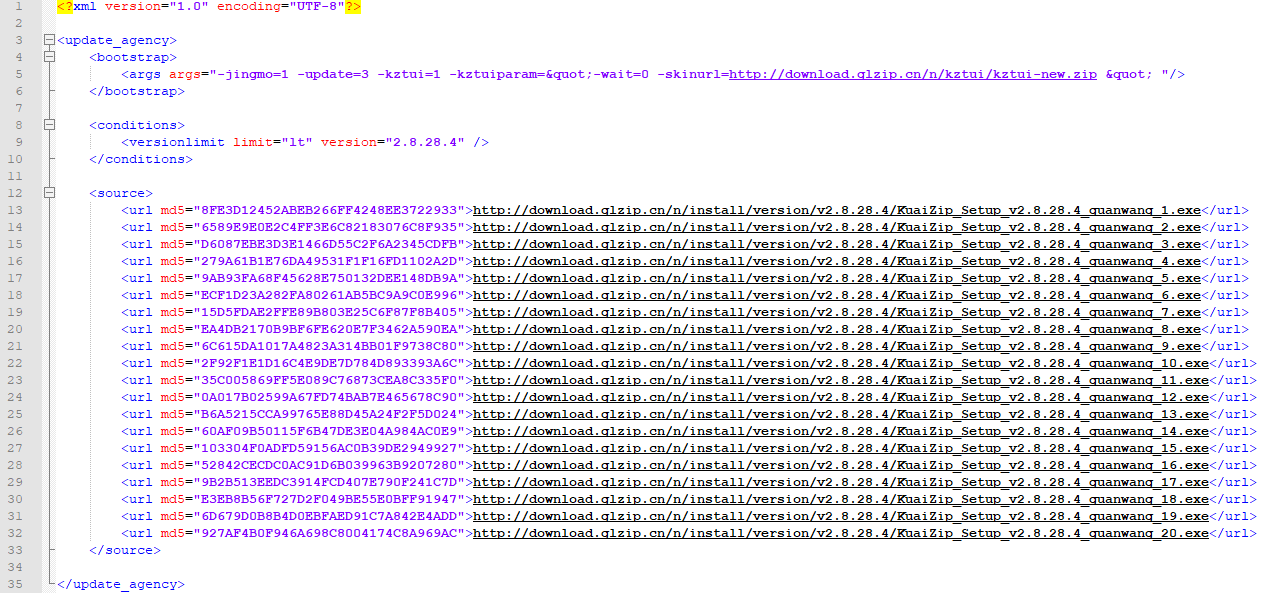Open the guanwang_1.exe download link
Image resolution: width=1262 pixels, height=593 pixels.
(836, 210)
